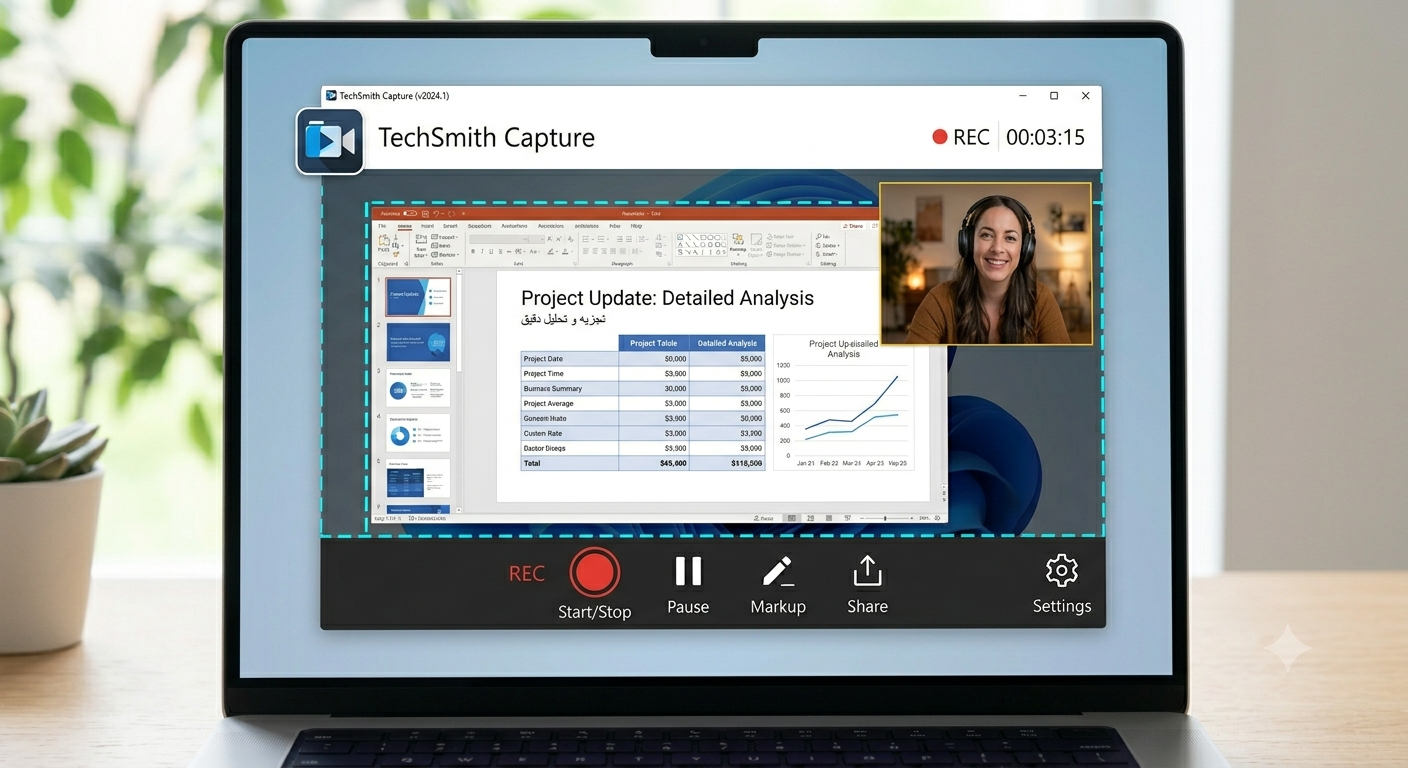Select slide 2 thumbnail
Viewport: 1408px width, 768px height.
tap(418, 342)
